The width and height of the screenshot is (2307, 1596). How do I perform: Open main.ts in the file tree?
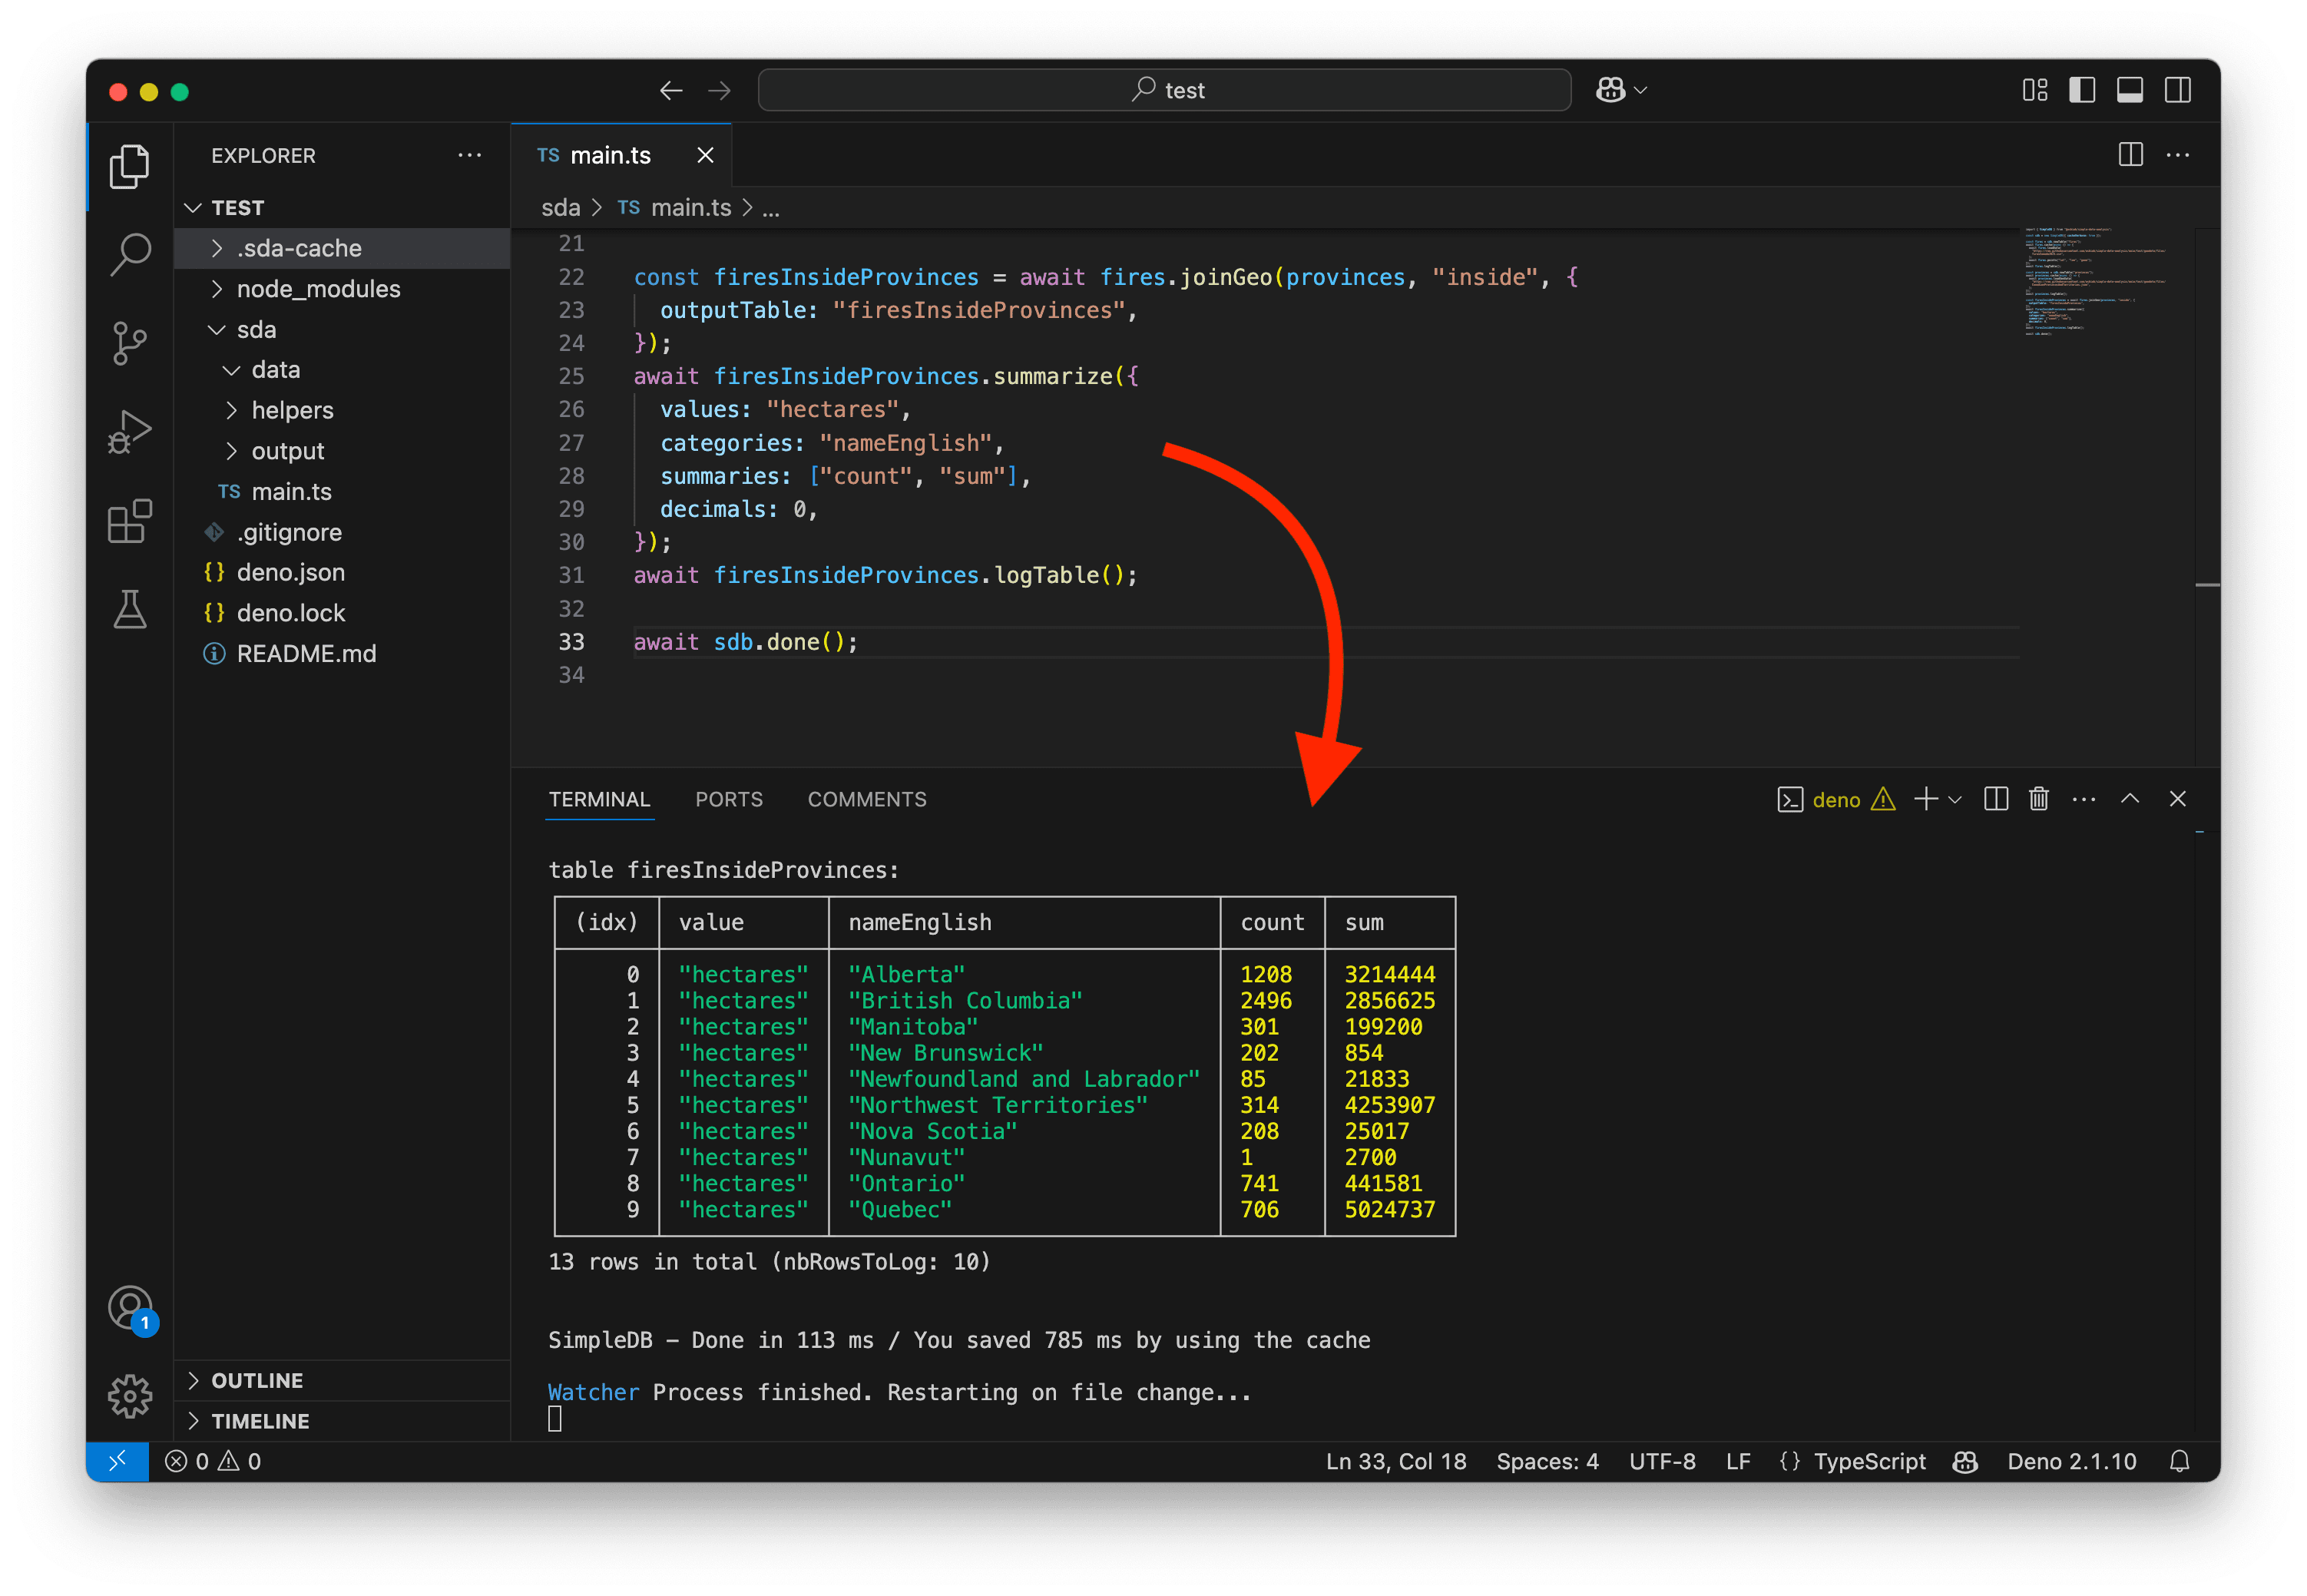(342, 492)
